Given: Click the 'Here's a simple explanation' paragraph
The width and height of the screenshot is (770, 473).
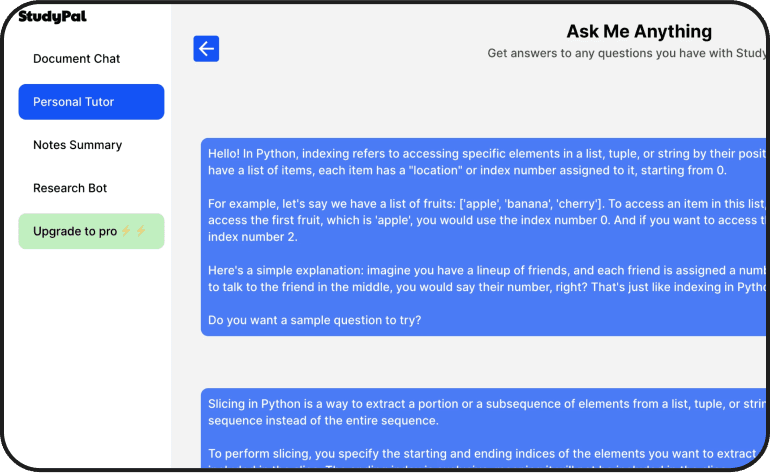Looking at the screenshot, I should point(486,278).
